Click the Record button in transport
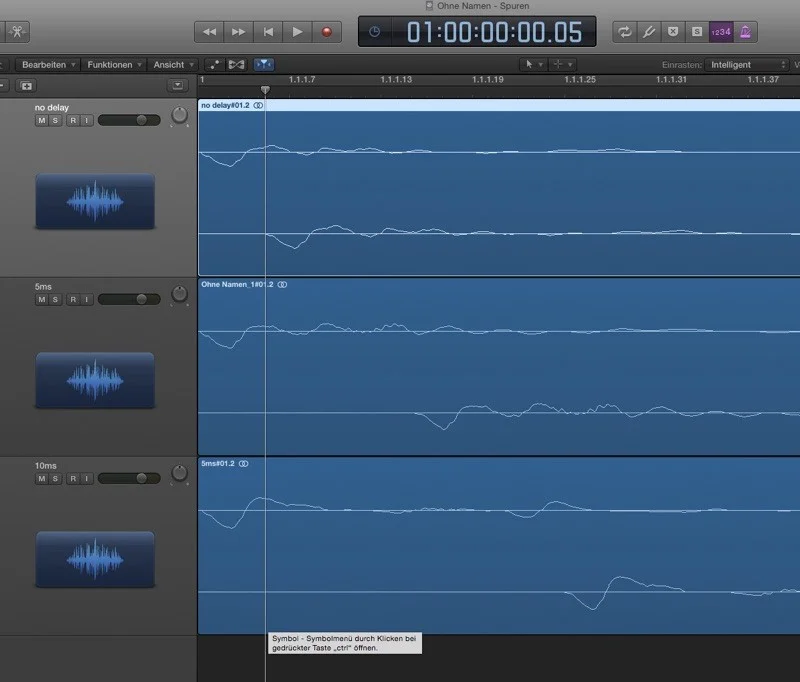 [x=325, y=32]
